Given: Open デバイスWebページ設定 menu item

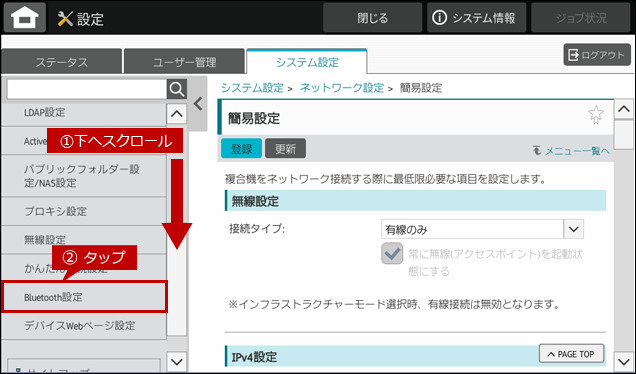Looking at the screenshot, I should [x=84, y=325].
